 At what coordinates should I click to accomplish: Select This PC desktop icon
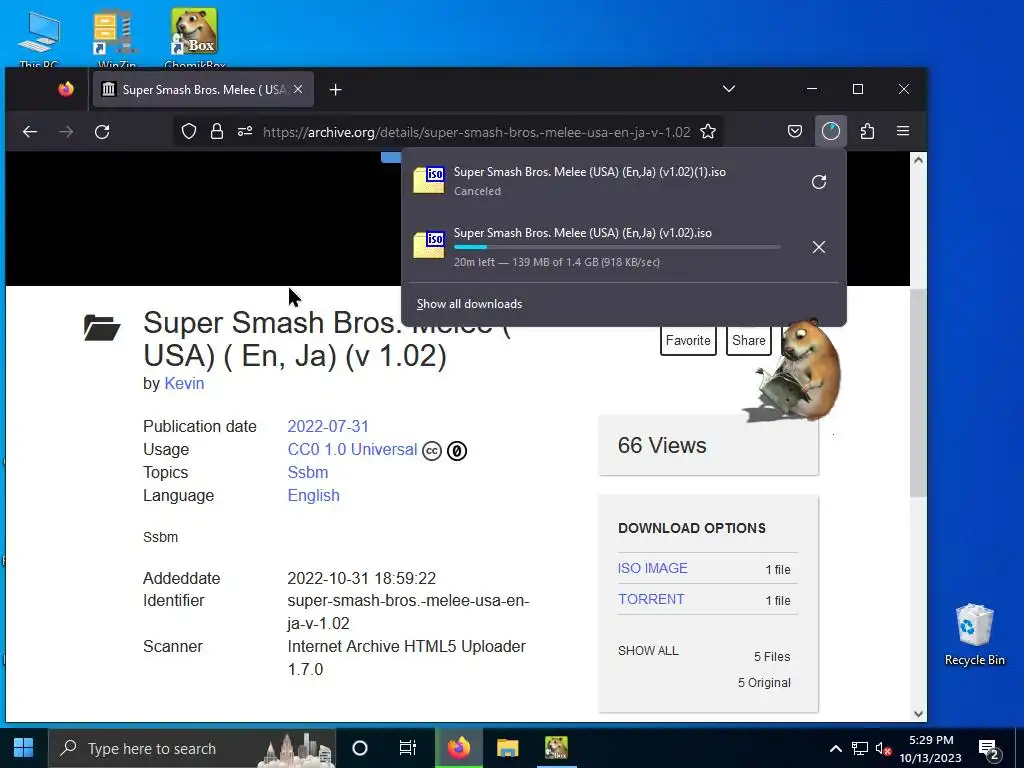(39, 39)
